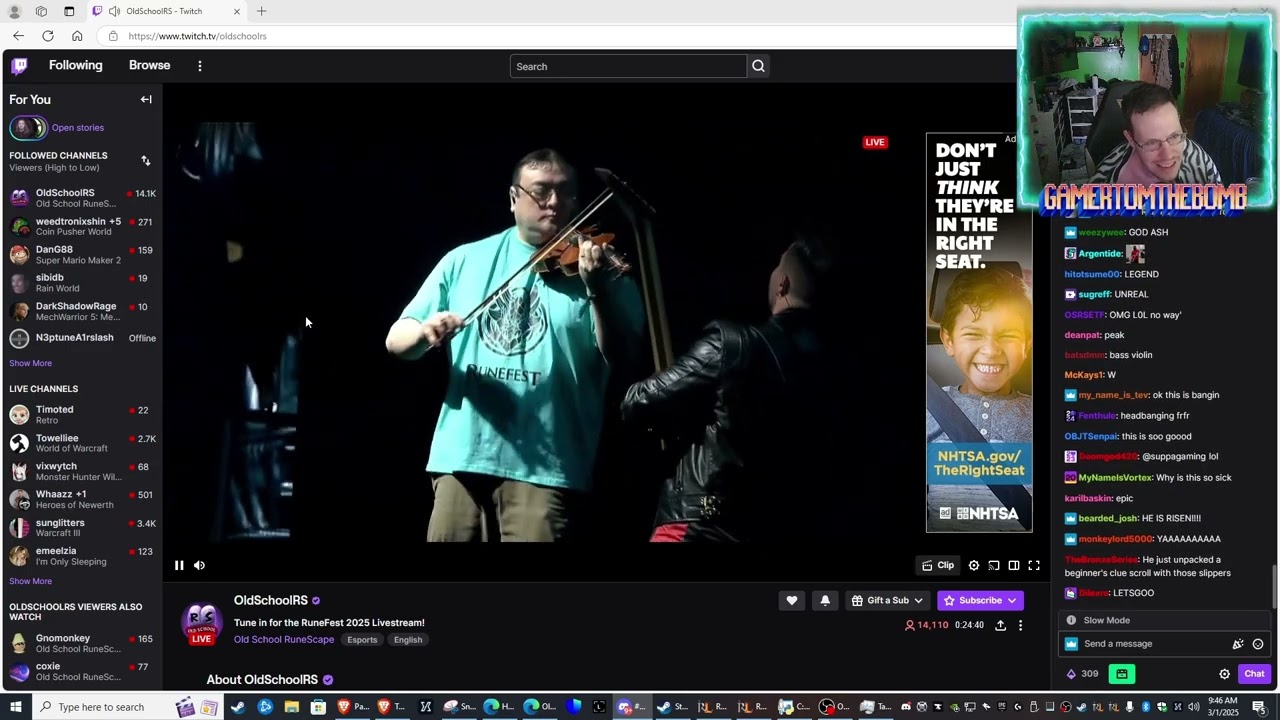Open Gnomonkey recommended channel

click(x=81, y=643)
